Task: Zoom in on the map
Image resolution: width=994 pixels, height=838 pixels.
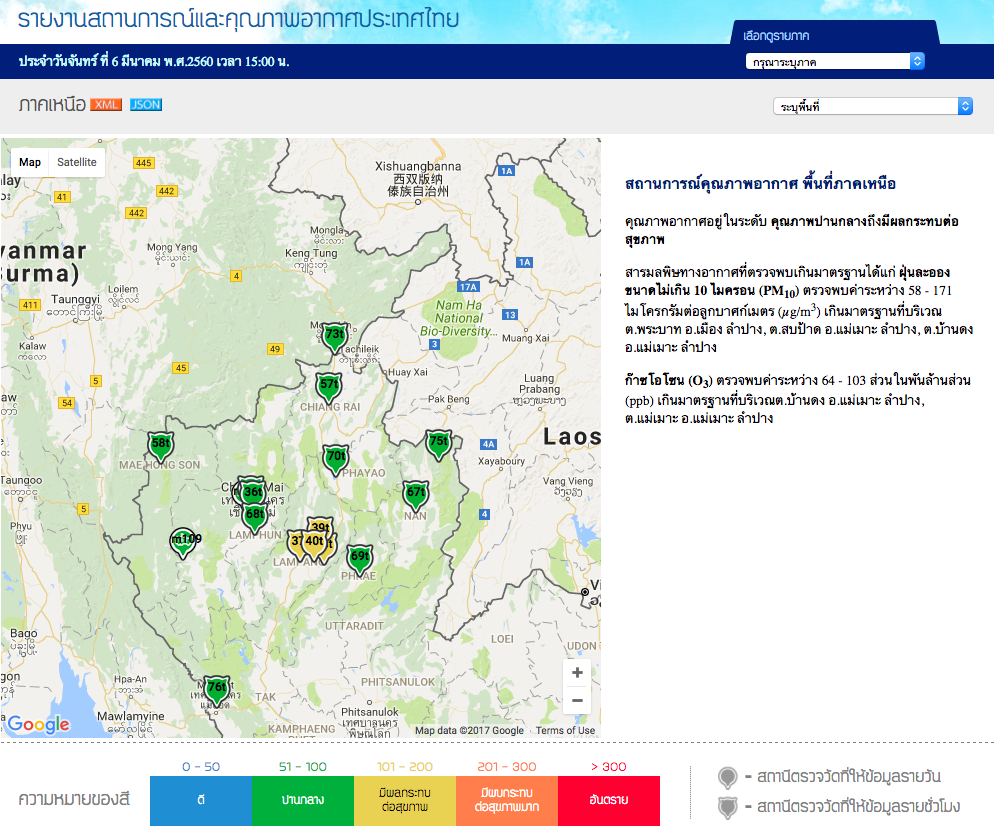Action: coord(577,673)
